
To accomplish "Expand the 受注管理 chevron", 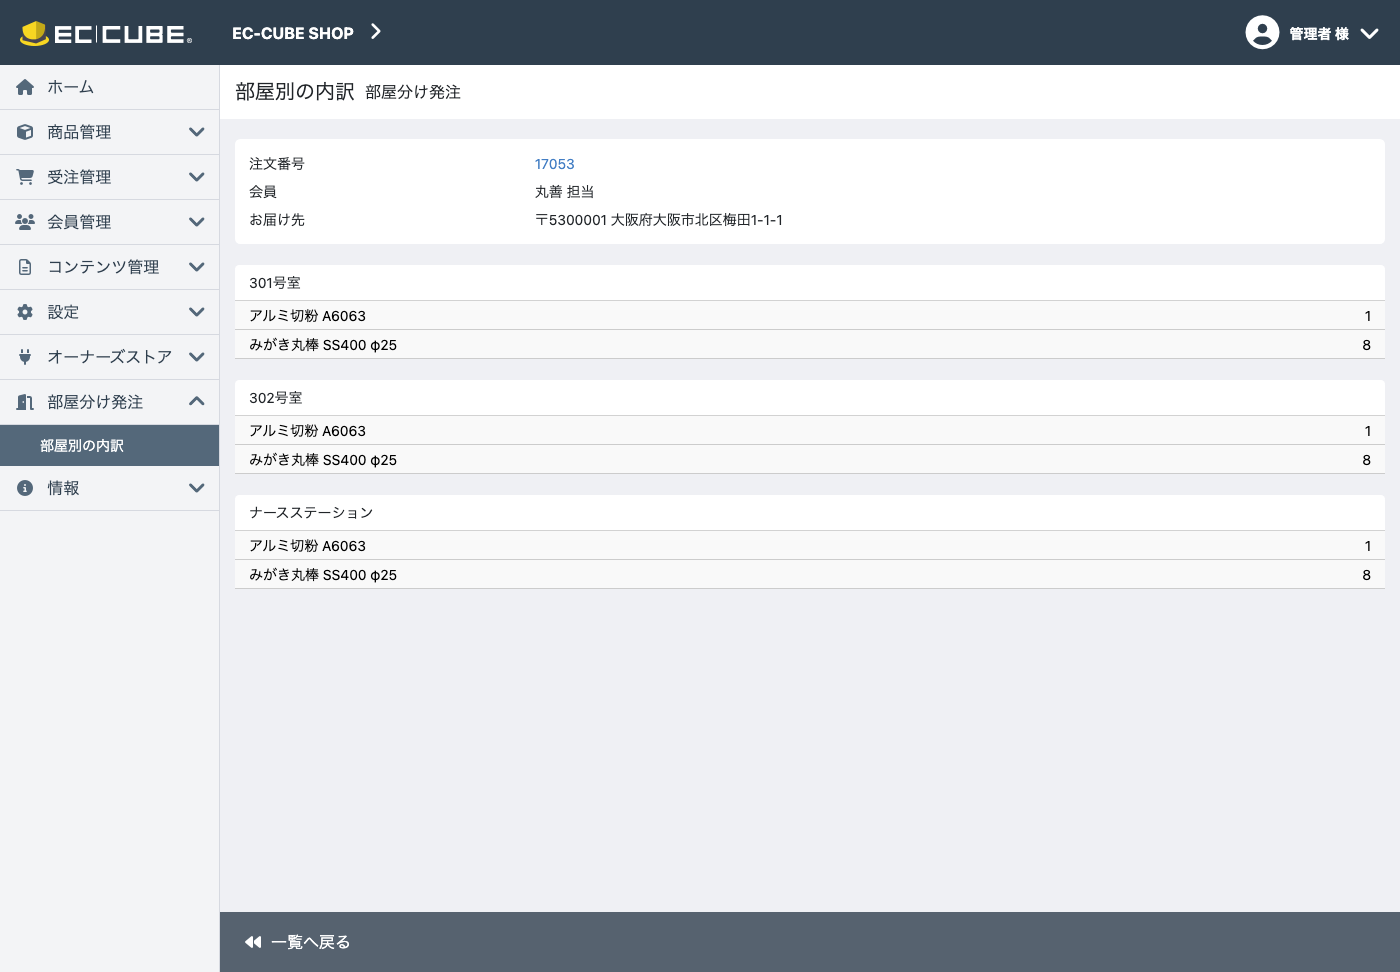I will pos(197,177).
